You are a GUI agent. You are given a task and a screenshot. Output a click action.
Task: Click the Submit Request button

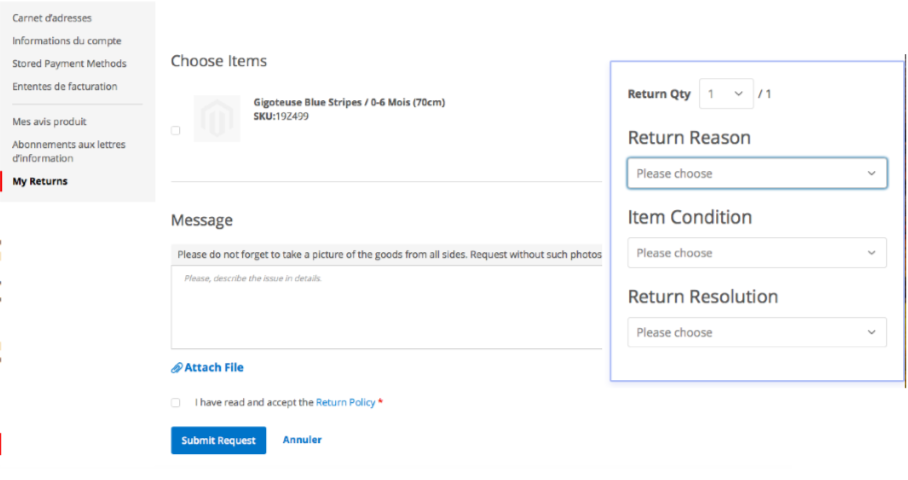pyautogui.click(x=218, y=440)
